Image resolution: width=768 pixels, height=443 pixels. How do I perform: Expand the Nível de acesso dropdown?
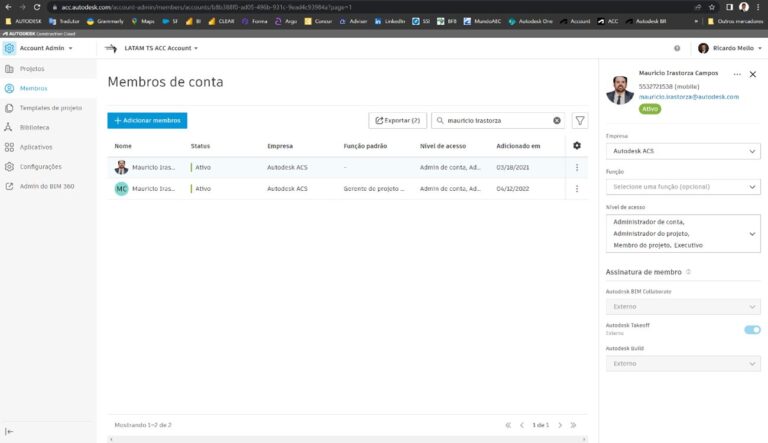(683, 233)
